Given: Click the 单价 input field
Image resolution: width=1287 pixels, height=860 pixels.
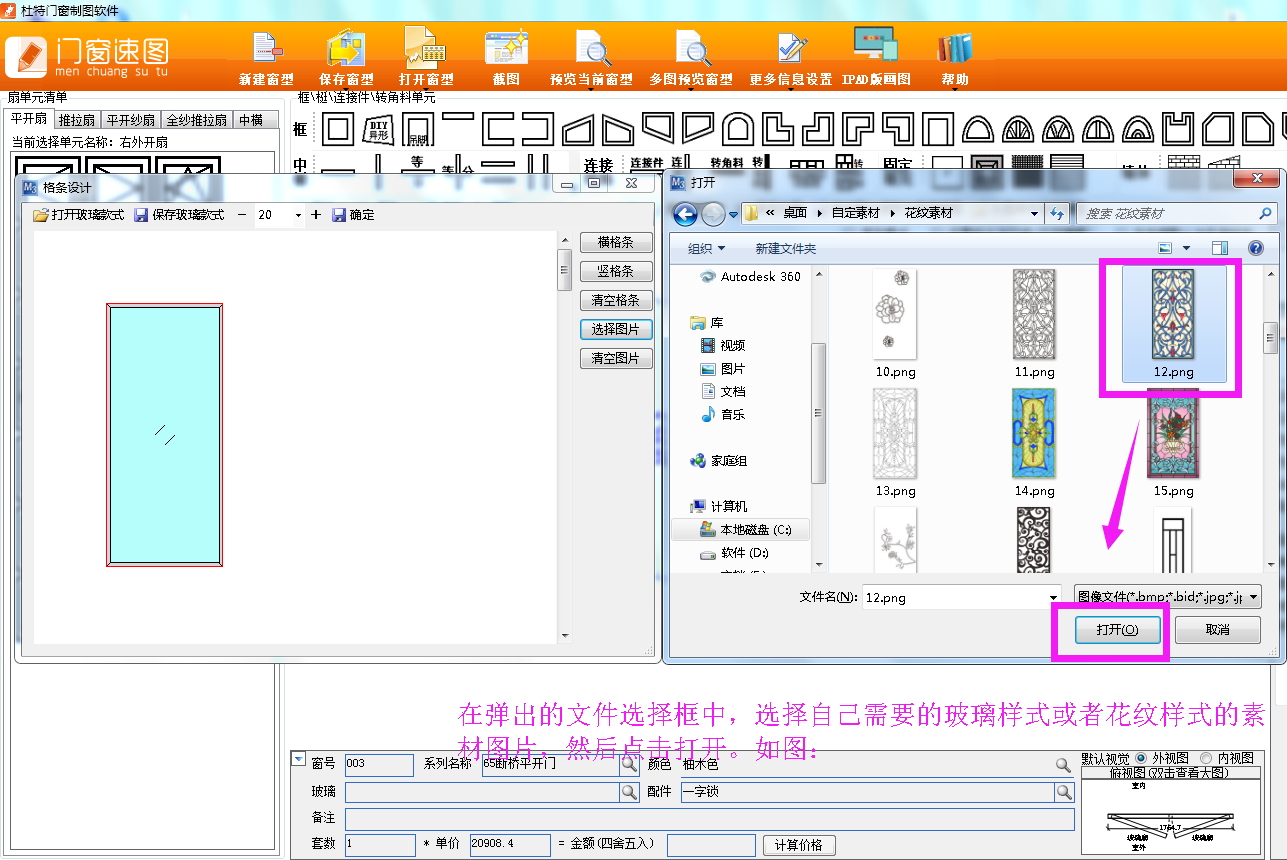Looking at the screenshot, I should tap(509, 845).
